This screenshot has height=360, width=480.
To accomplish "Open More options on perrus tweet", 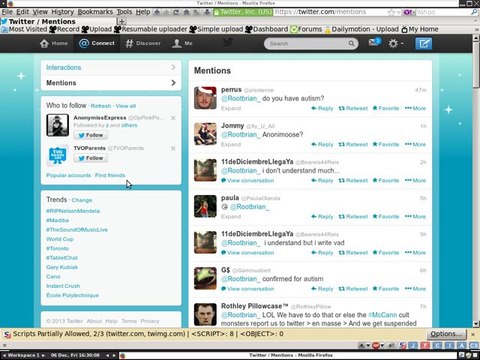I will (415, 108).
